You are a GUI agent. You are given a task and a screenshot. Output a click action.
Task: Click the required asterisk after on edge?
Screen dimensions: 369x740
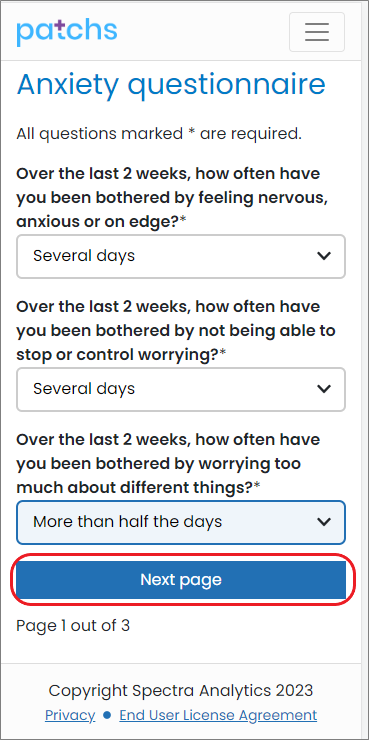(x=183, y=221)
